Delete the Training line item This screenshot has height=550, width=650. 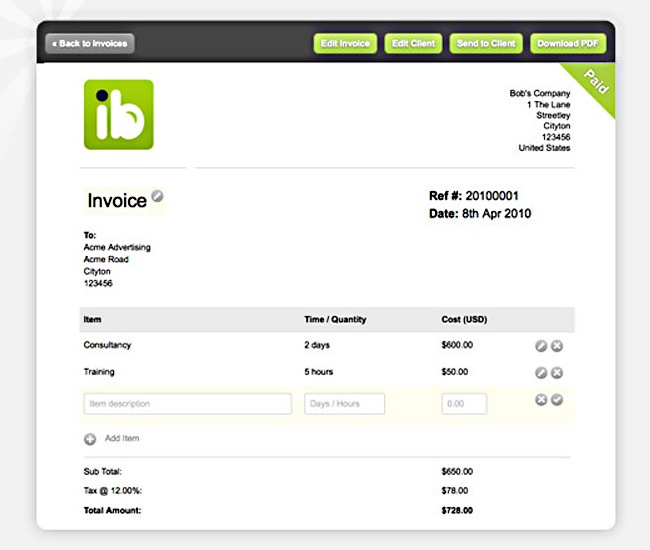click(x=557, y=373)
